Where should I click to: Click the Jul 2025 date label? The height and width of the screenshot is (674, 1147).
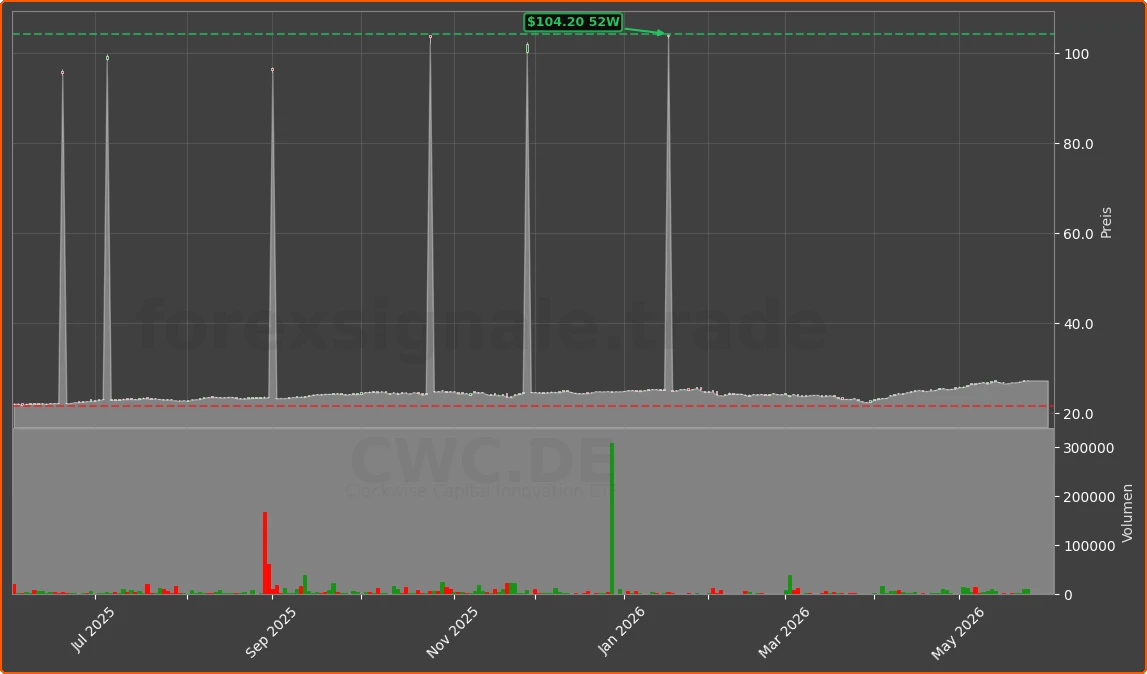[94, 627]
